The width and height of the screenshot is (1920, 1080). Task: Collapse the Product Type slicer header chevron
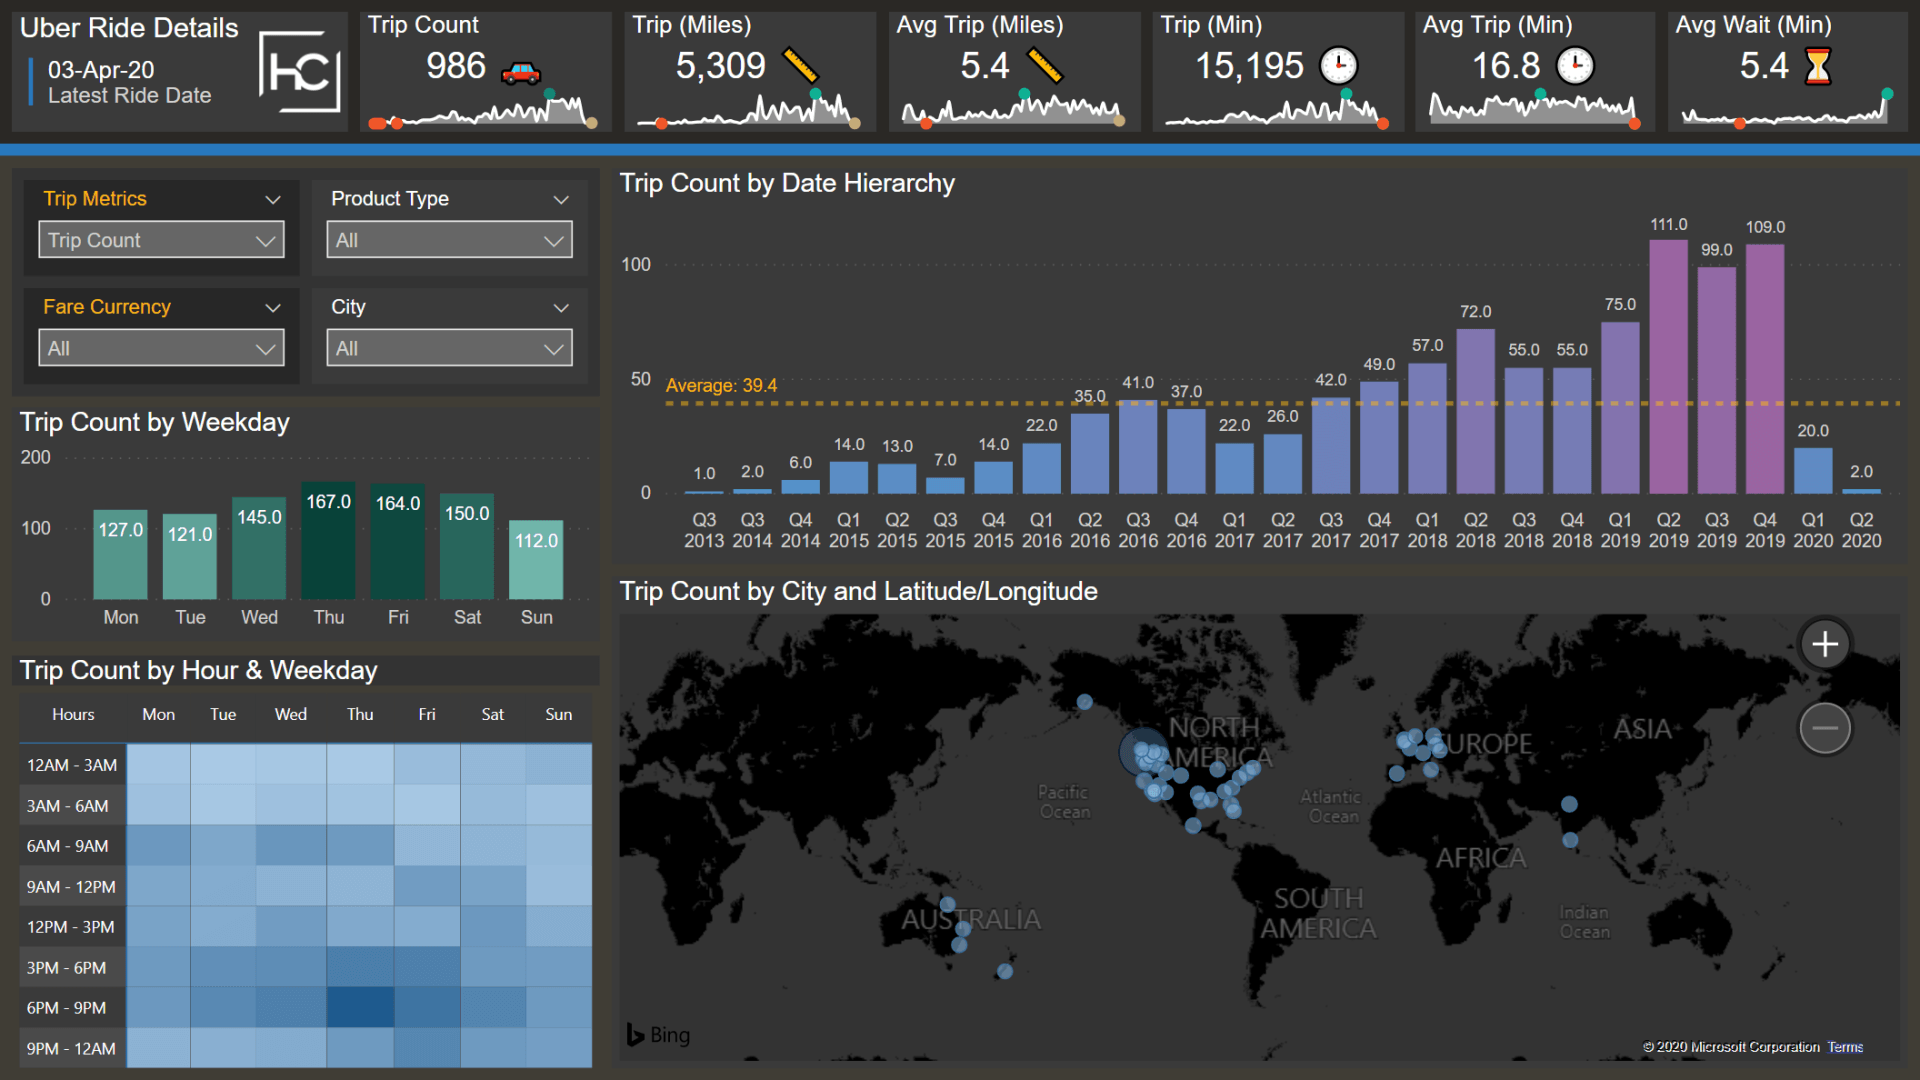coord(561,199)
